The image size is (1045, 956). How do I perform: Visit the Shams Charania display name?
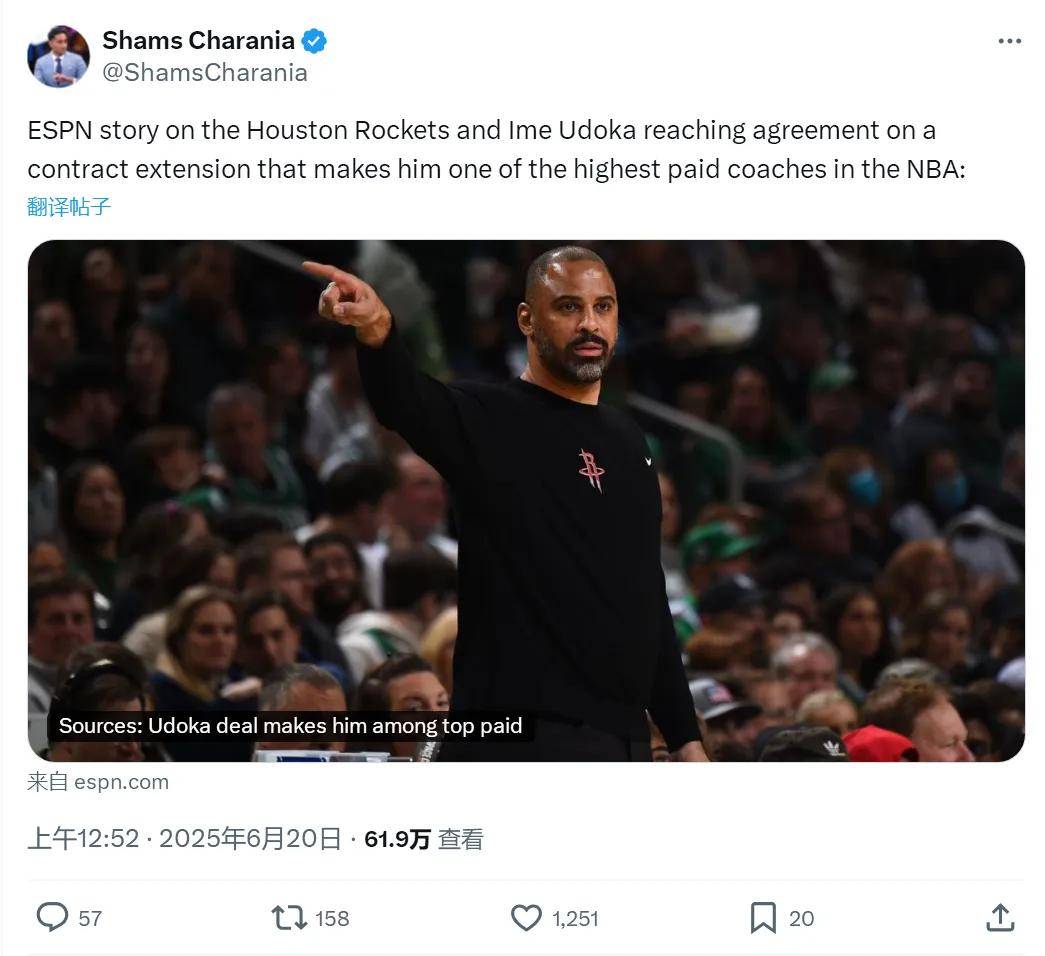tap(198, 41)
